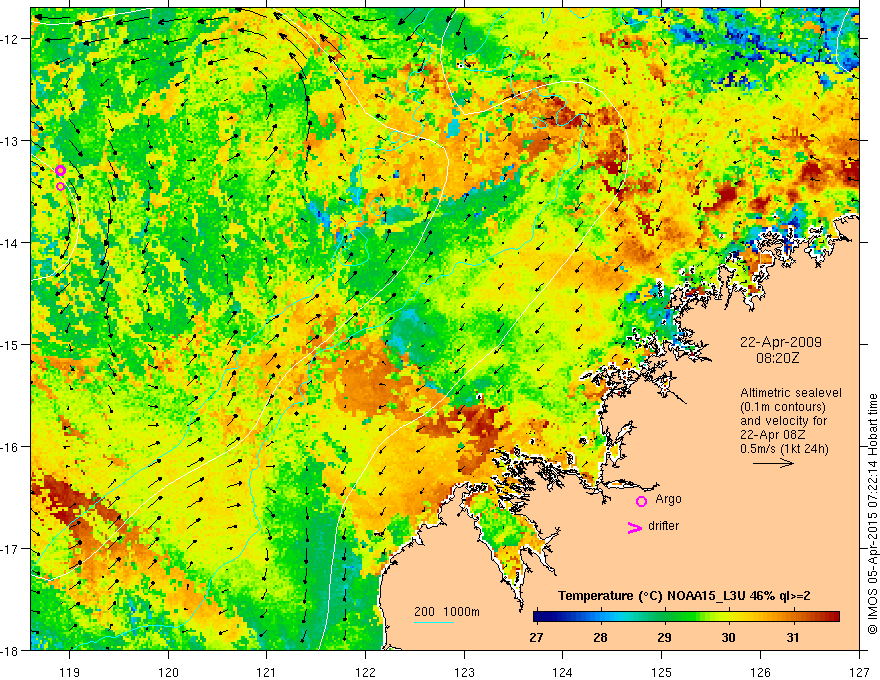Click the color bar value 28
Screen dimensions: 880x680
(601, 638)
